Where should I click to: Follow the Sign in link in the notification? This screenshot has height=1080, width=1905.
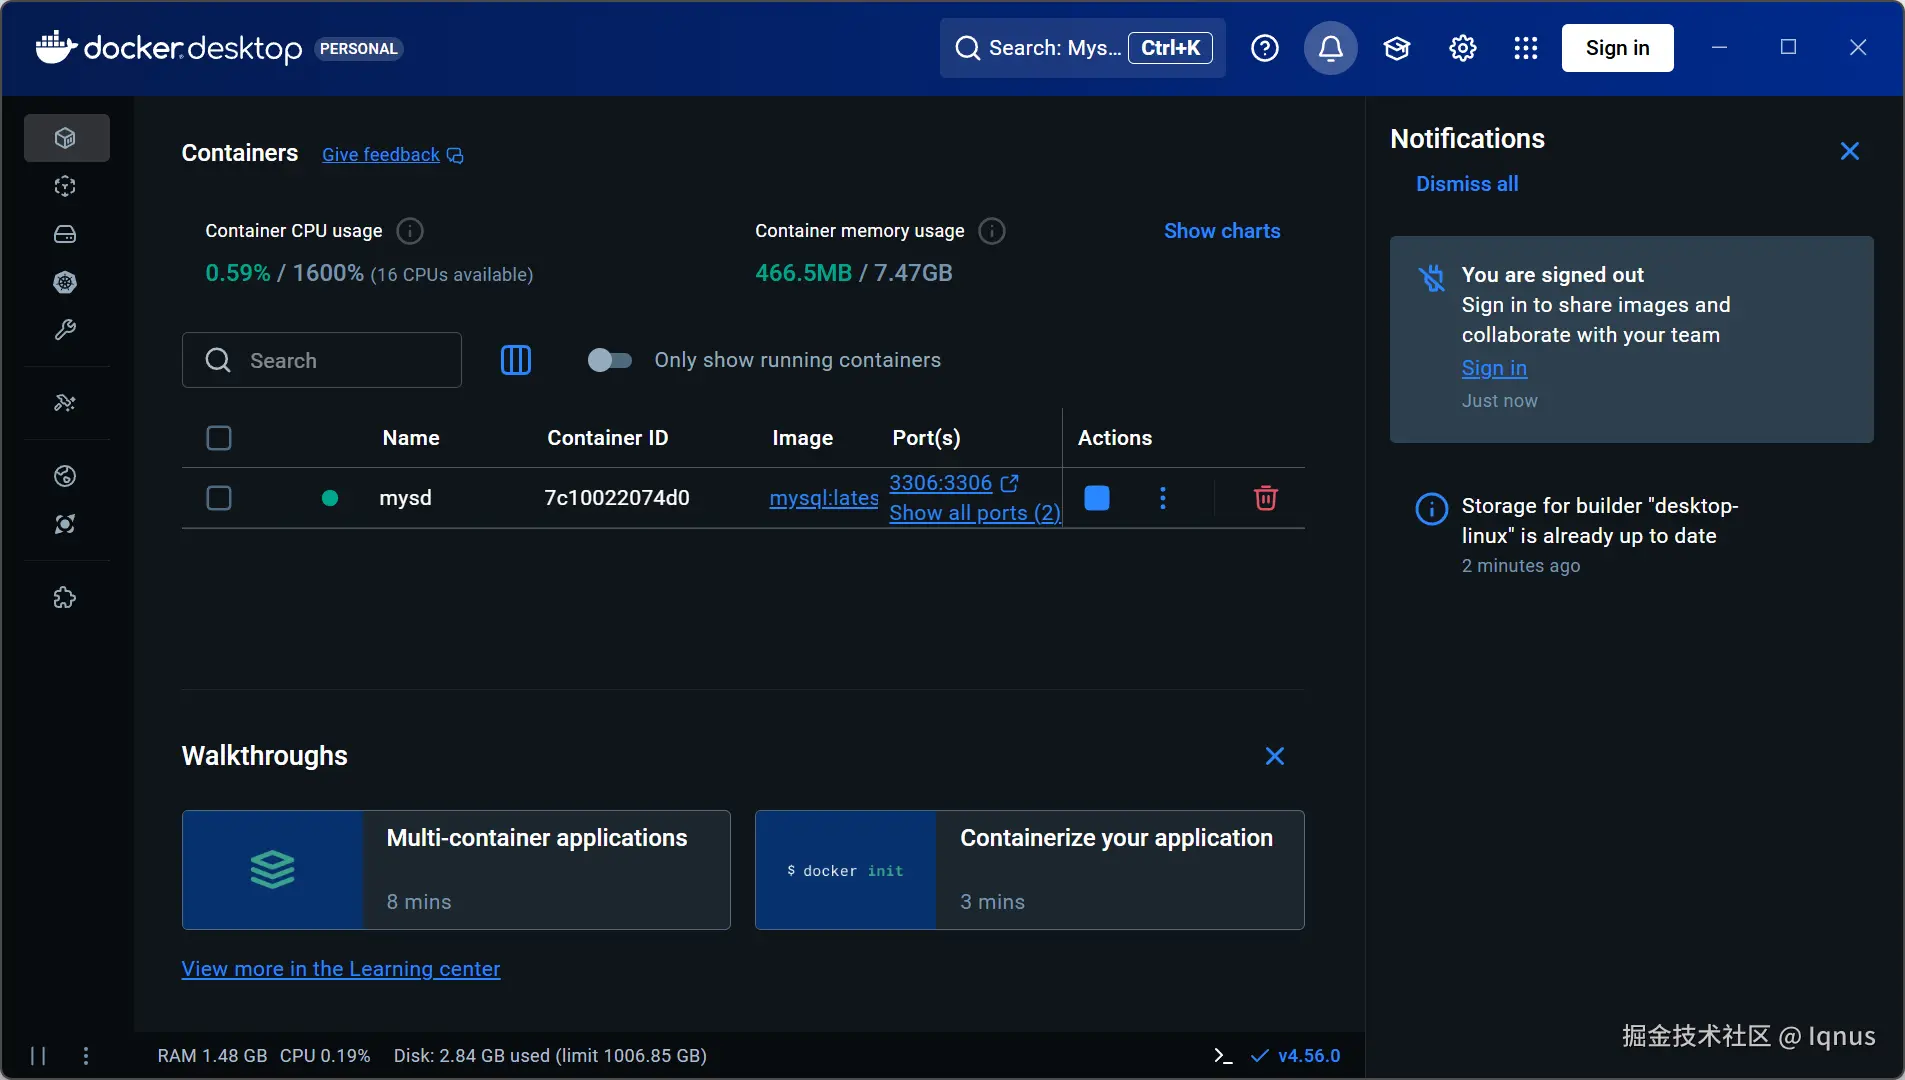pyautogui.click(x=1494, y=368)
